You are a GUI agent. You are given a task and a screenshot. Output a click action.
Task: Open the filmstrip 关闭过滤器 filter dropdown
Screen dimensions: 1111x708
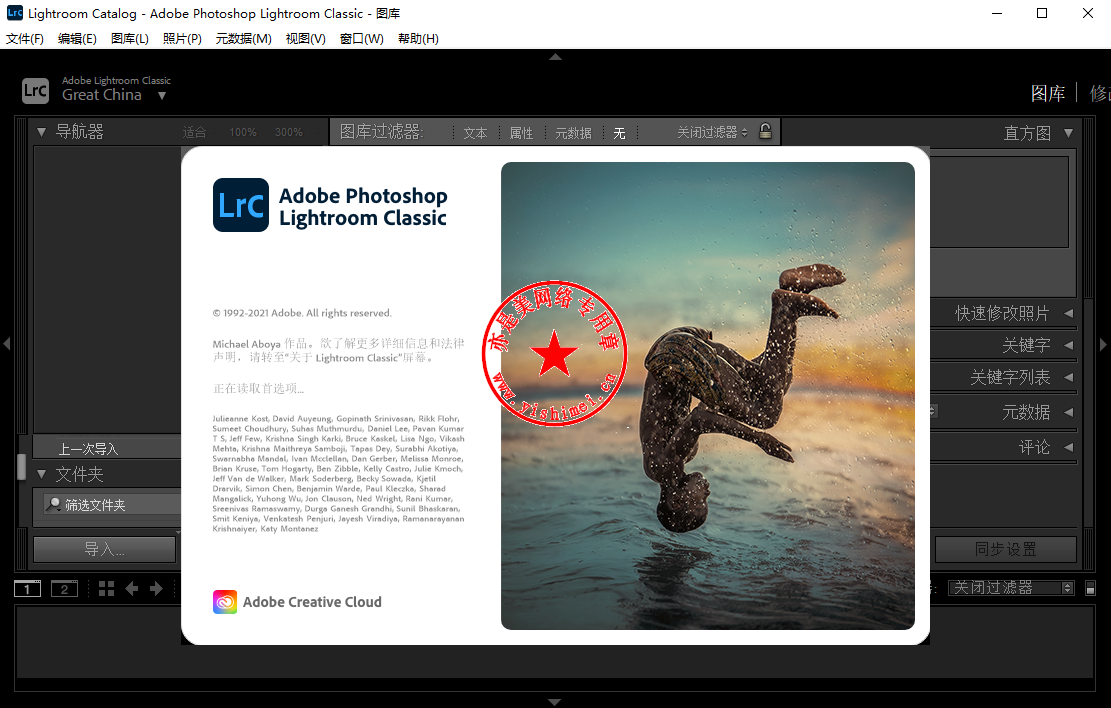coord(1012,588)
